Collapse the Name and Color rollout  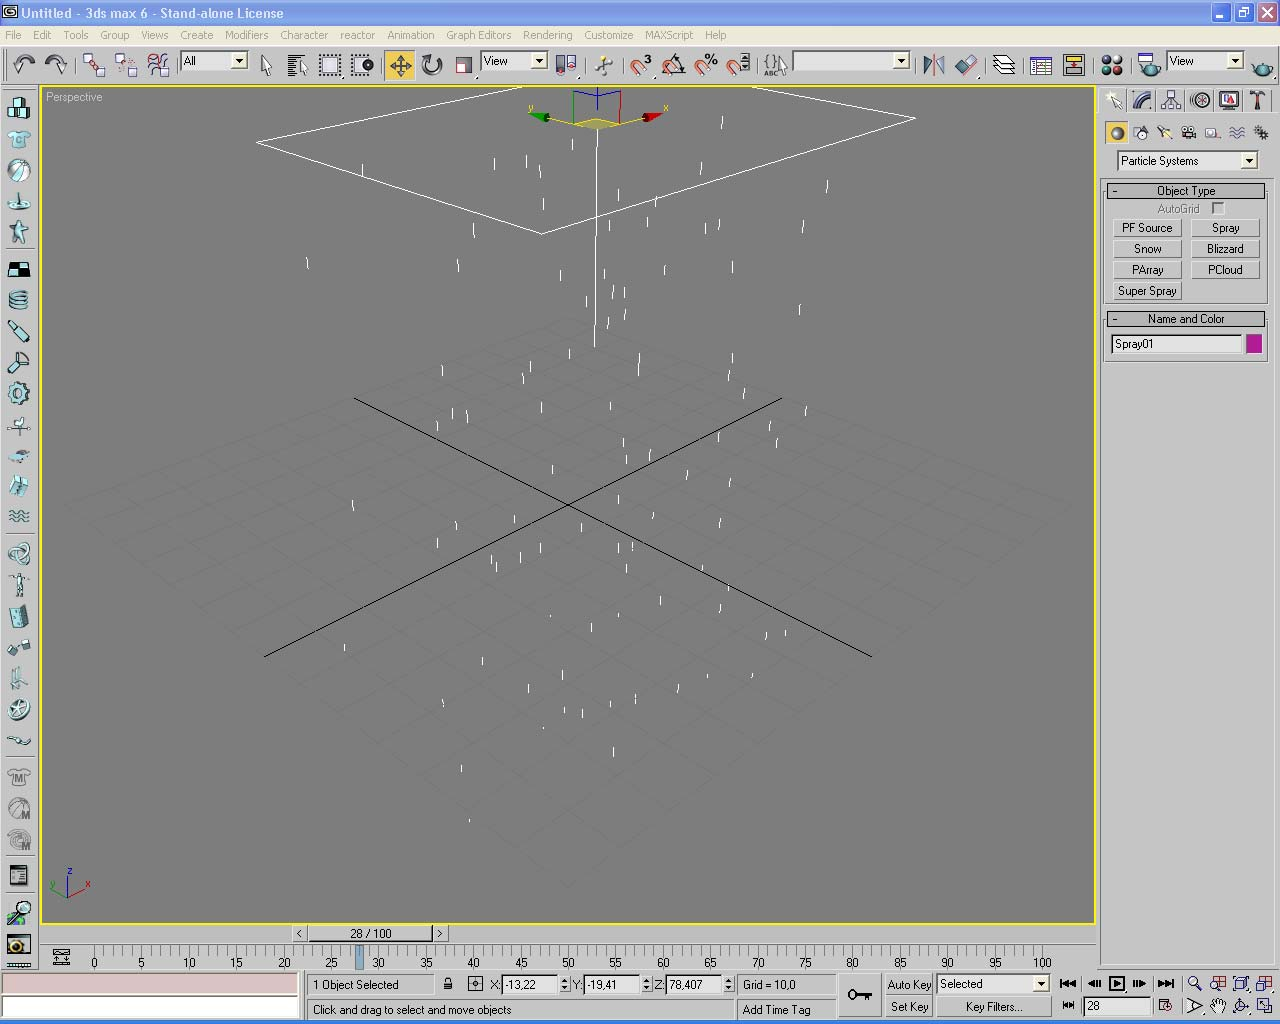(1186, 319)
